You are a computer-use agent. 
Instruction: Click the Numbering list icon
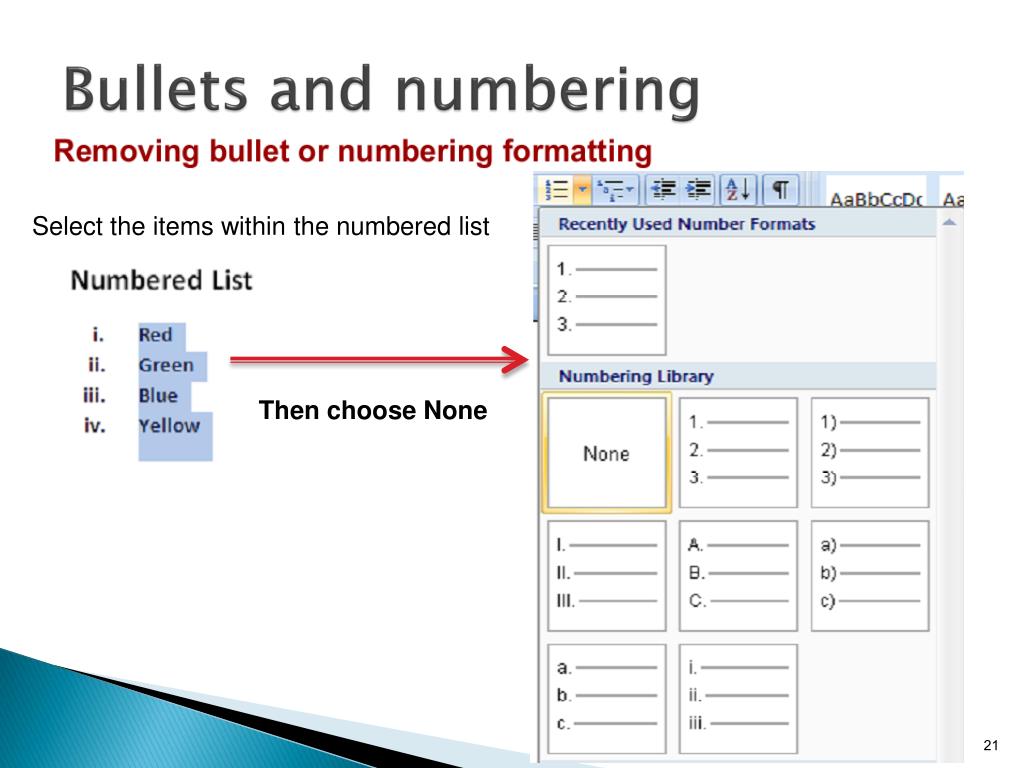557,190
